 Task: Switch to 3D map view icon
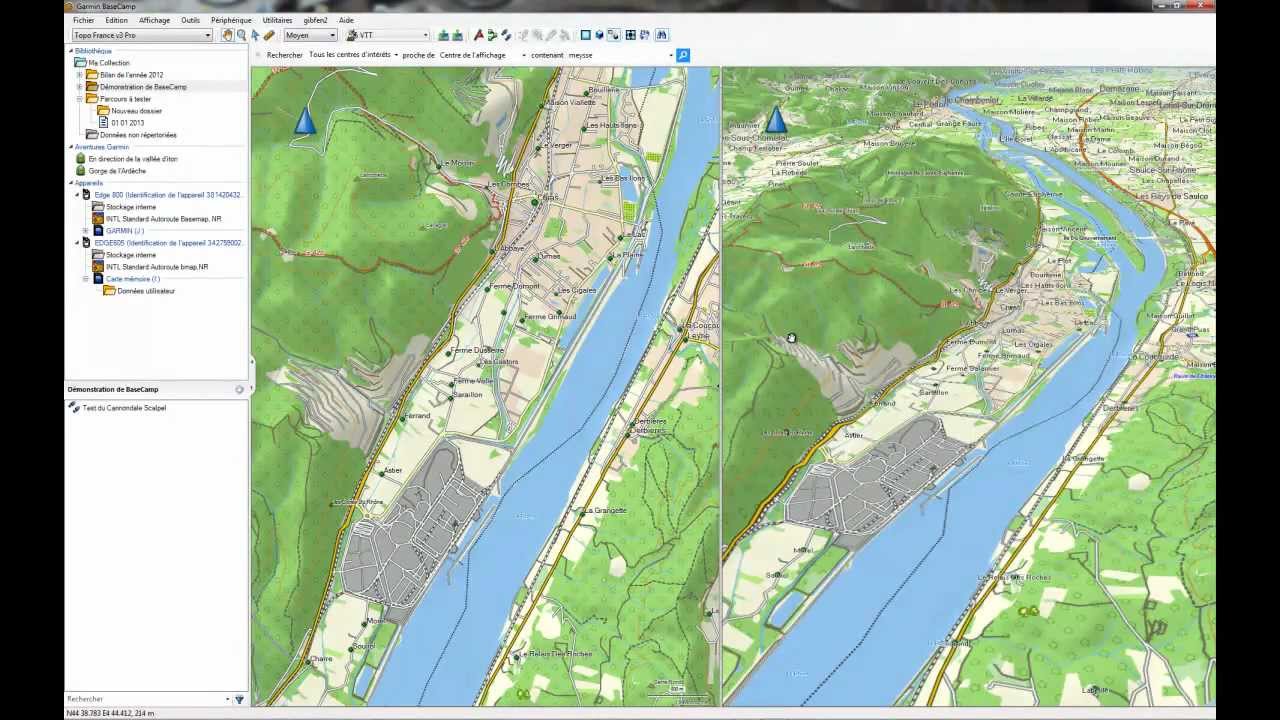[x=599, y=35]
